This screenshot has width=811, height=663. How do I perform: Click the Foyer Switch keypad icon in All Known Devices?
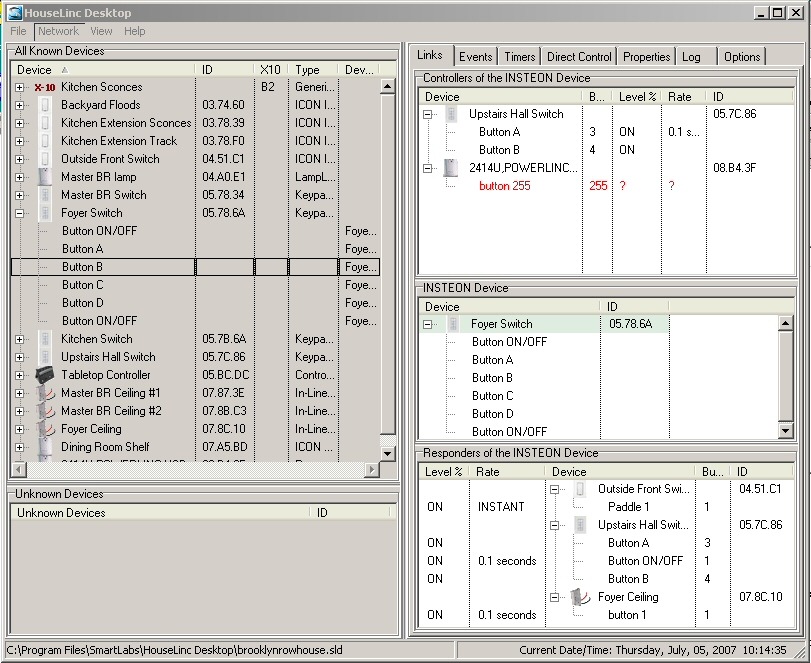(x=46, y=213)
